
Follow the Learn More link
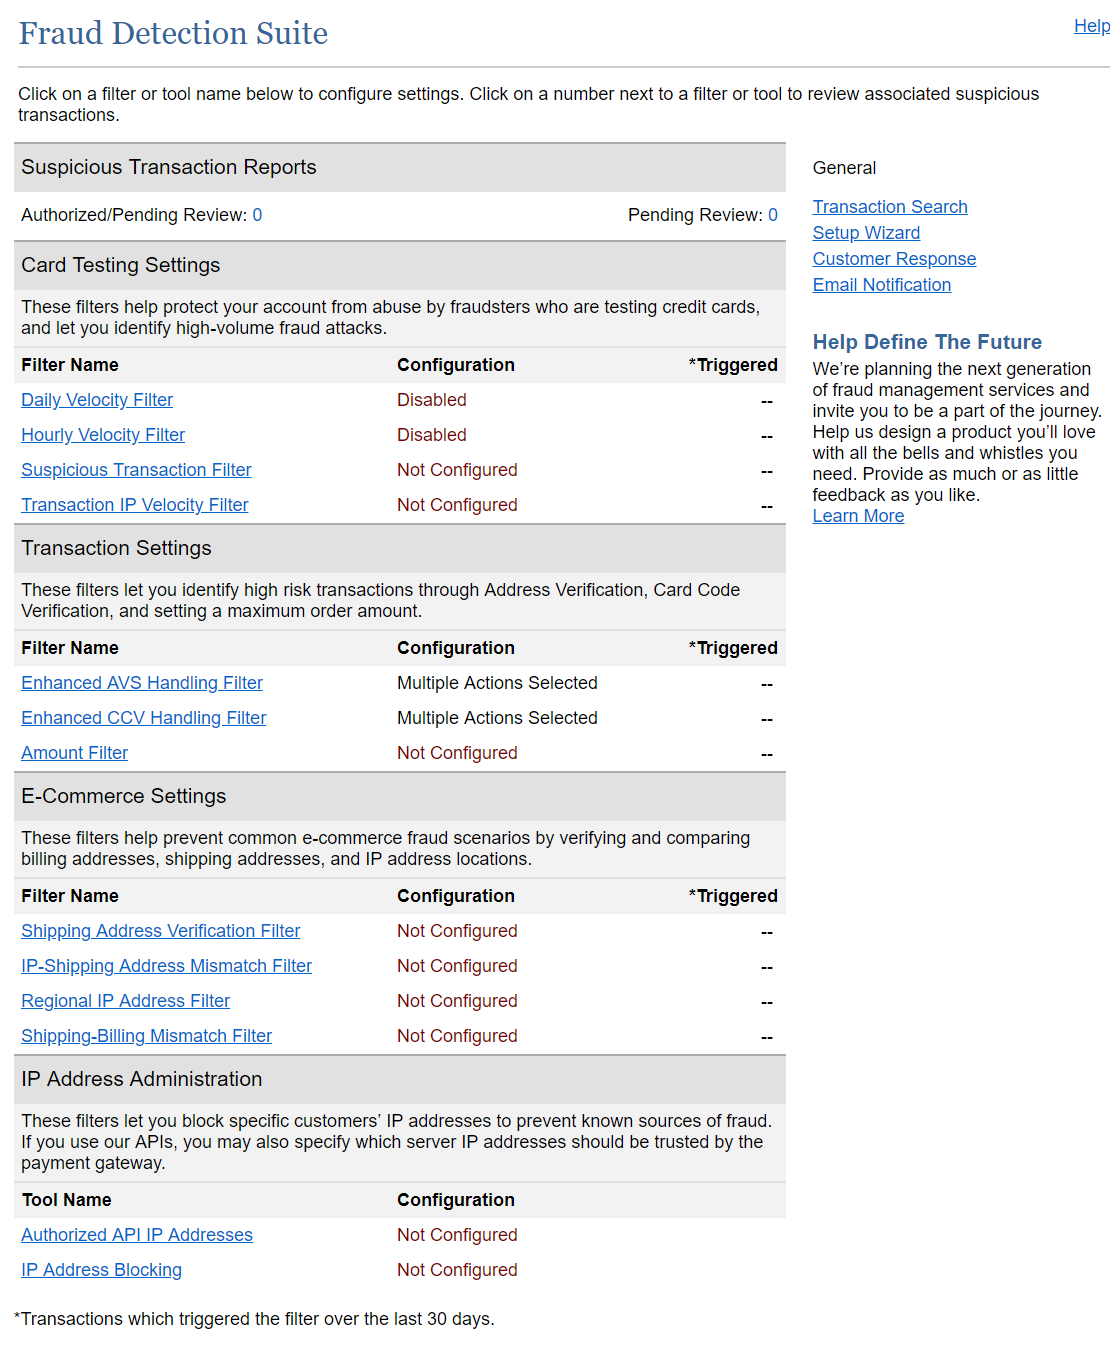pos(858,516)
